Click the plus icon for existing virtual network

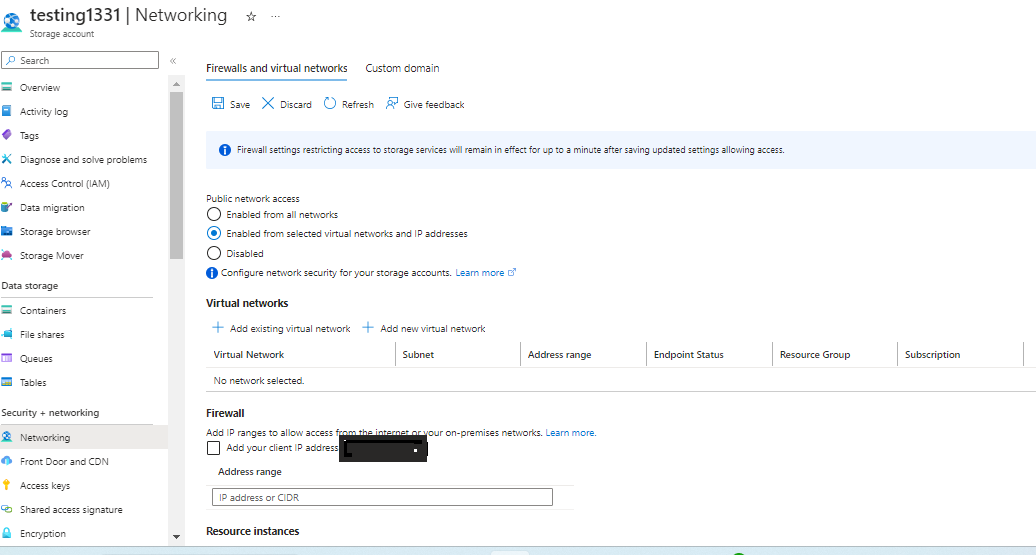(217, 328)
